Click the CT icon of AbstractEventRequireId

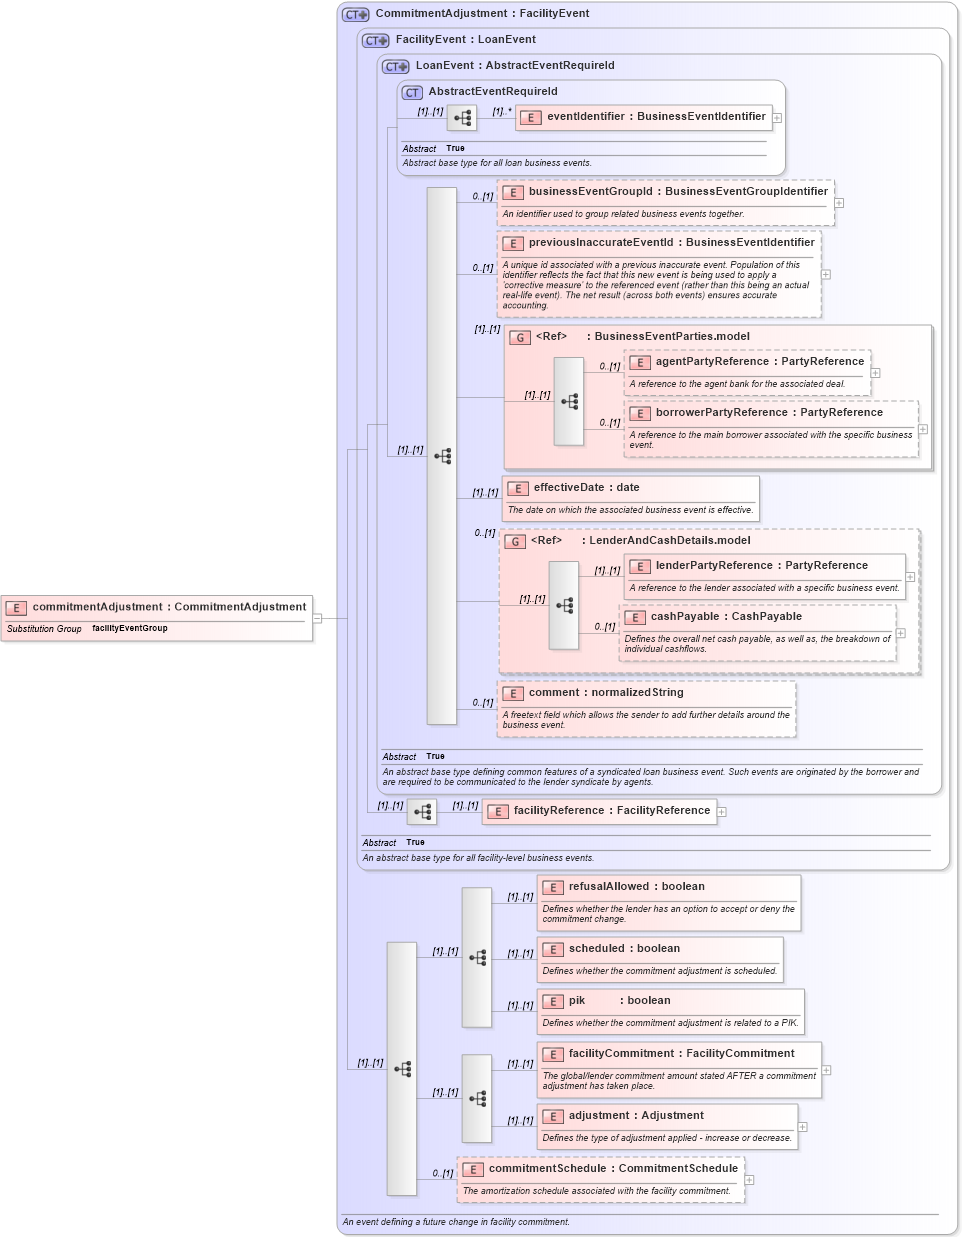click(x=410, y=91)
